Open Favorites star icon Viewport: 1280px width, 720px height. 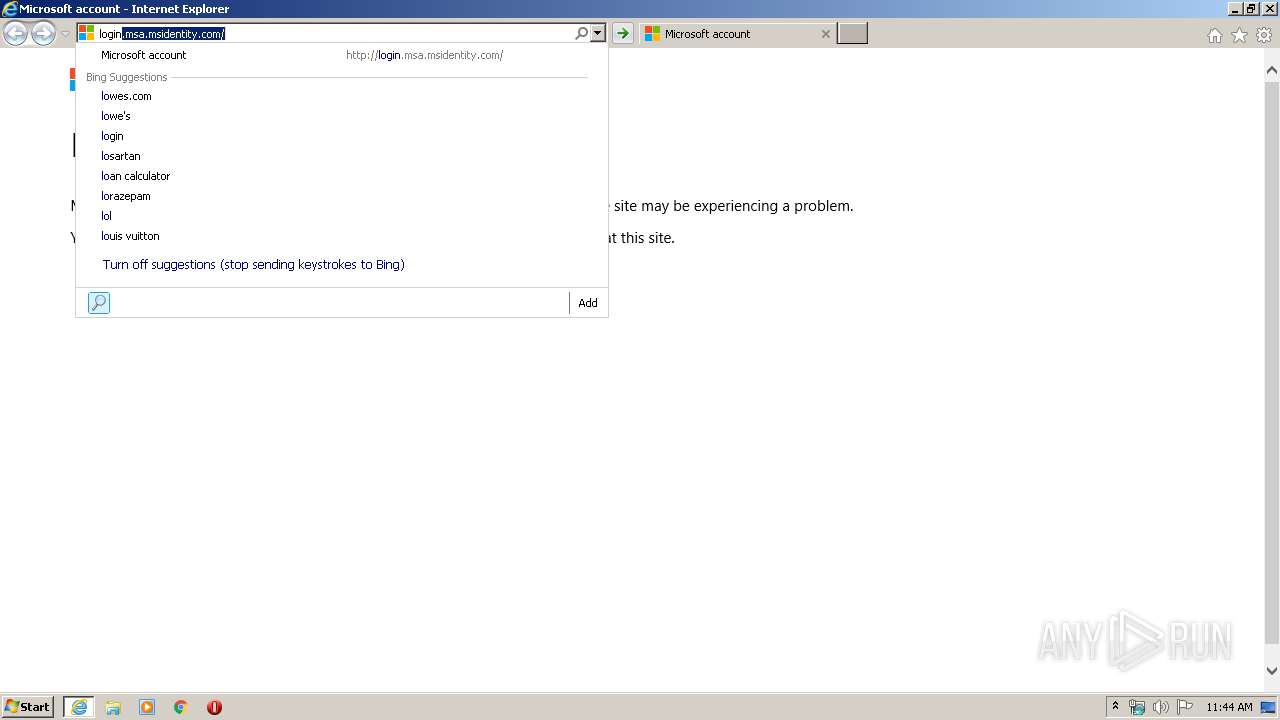pos(1239,35)
